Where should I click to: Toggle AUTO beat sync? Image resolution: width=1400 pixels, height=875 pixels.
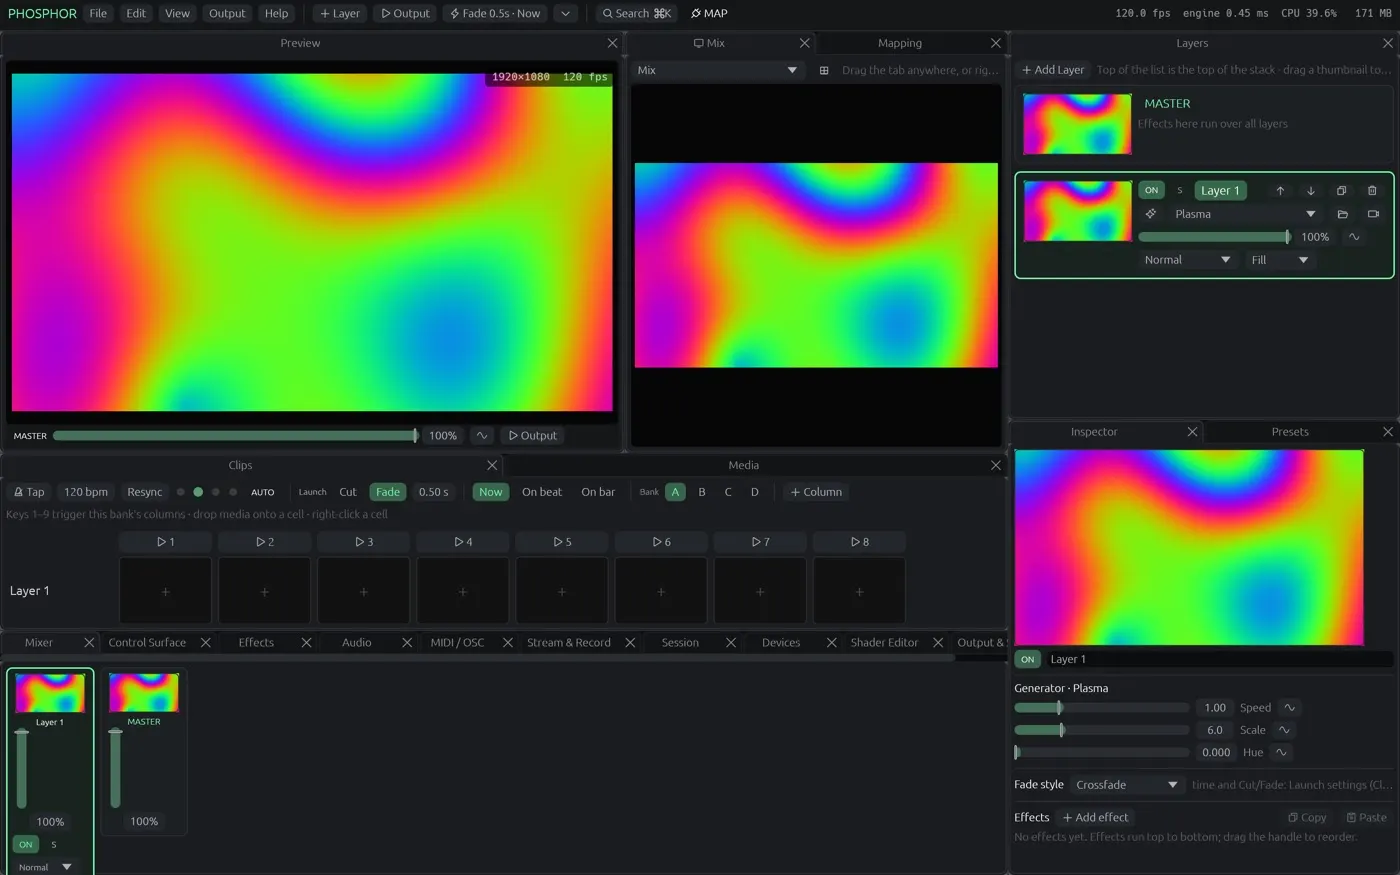(x=263, y=492)
